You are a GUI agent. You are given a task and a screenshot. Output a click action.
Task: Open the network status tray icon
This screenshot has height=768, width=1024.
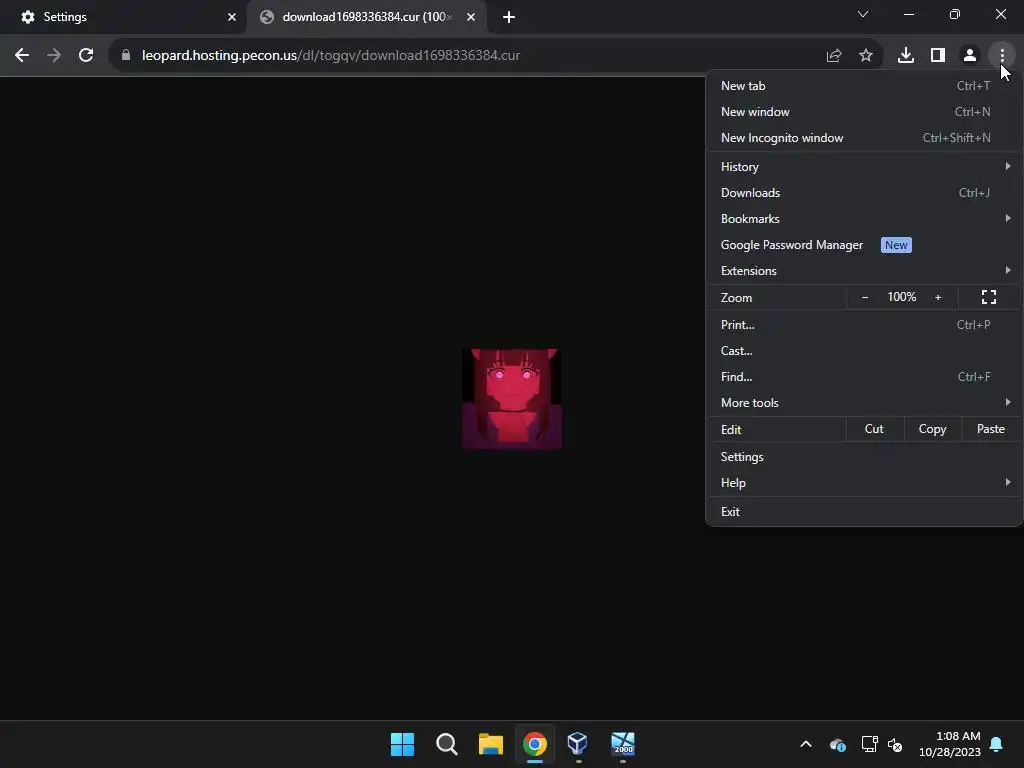point(869,744)
